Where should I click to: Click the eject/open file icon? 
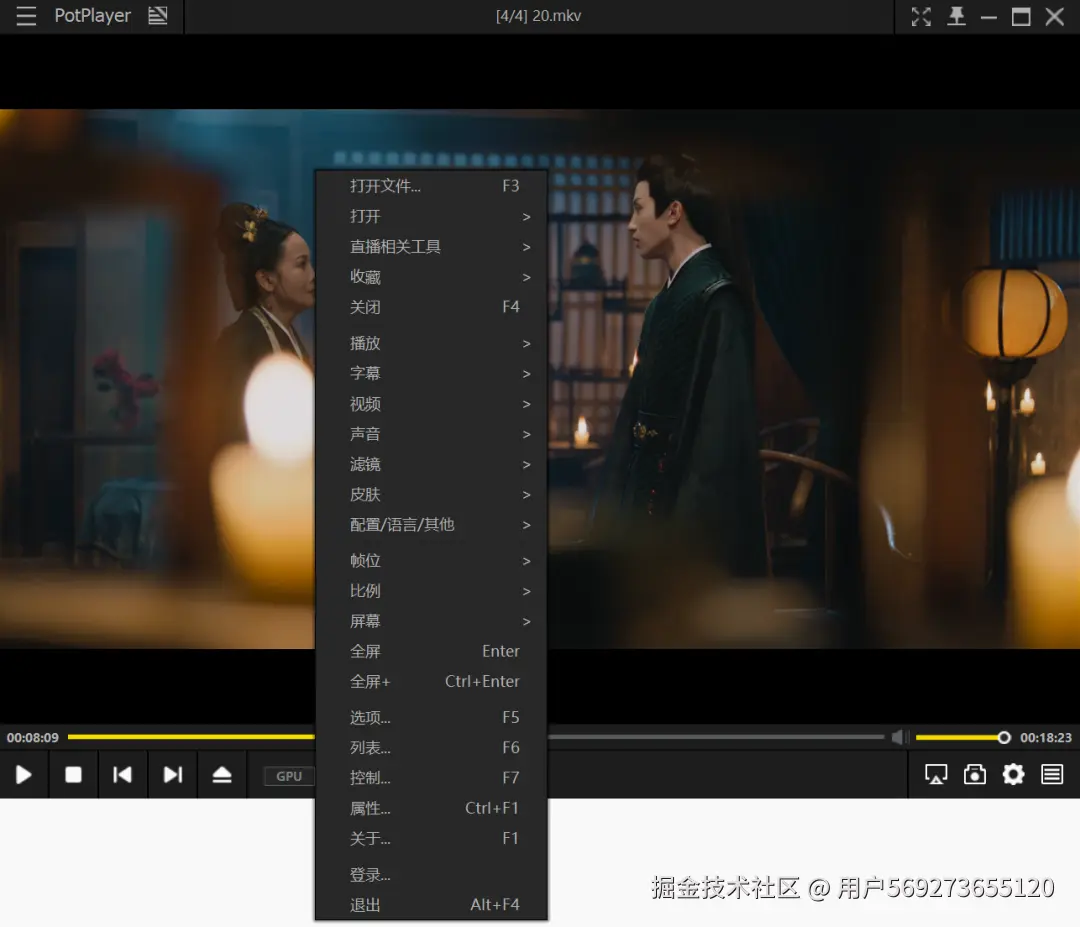(x=222, y=775)
